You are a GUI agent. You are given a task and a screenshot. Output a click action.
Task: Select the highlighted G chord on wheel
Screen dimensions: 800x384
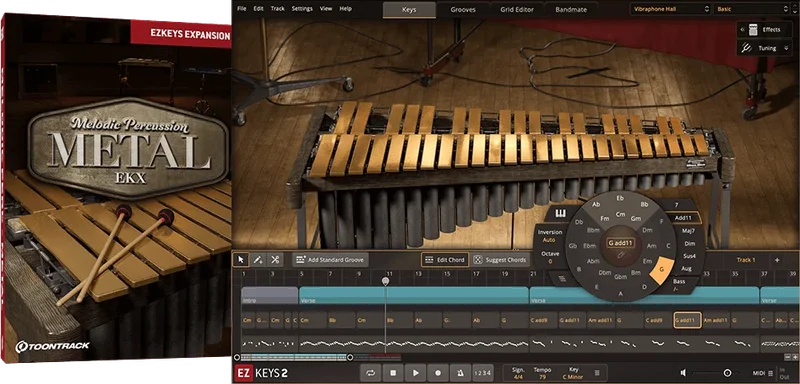click(x=662, y=269)
